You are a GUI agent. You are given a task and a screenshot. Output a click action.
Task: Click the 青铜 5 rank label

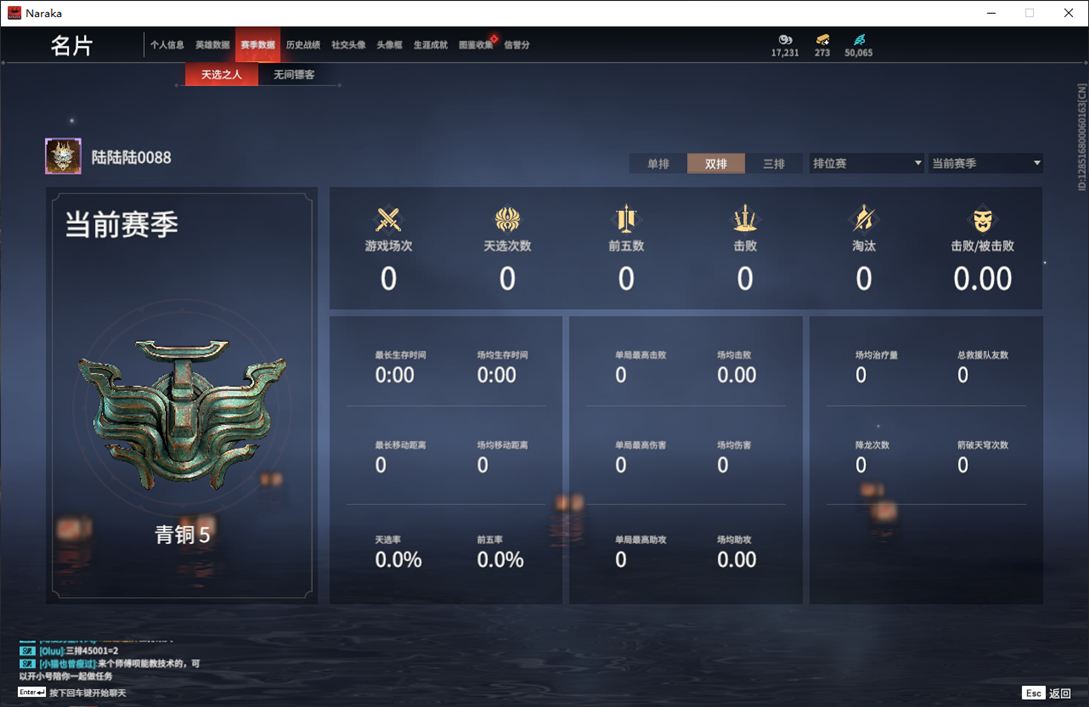pos(182,534)
